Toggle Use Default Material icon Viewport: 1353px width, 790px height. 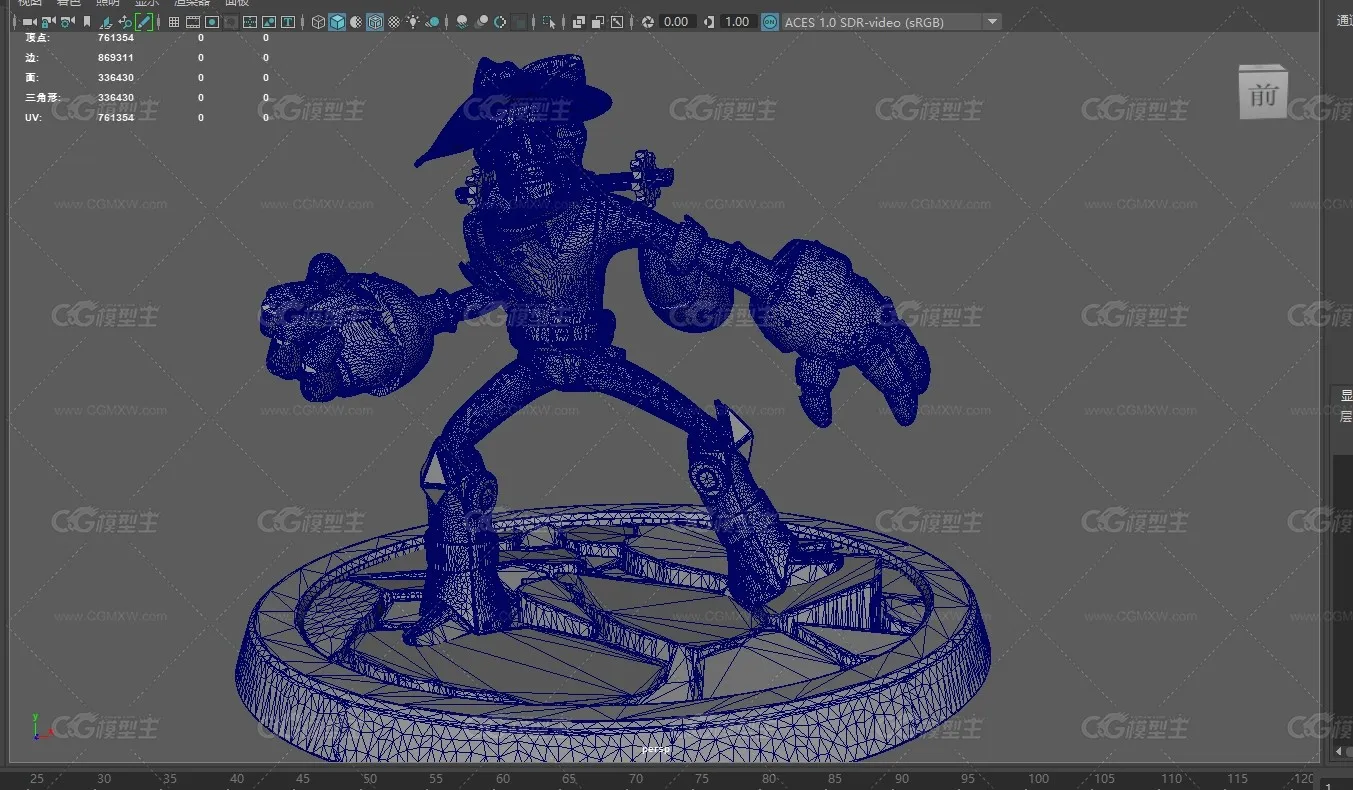pos(356,22)
